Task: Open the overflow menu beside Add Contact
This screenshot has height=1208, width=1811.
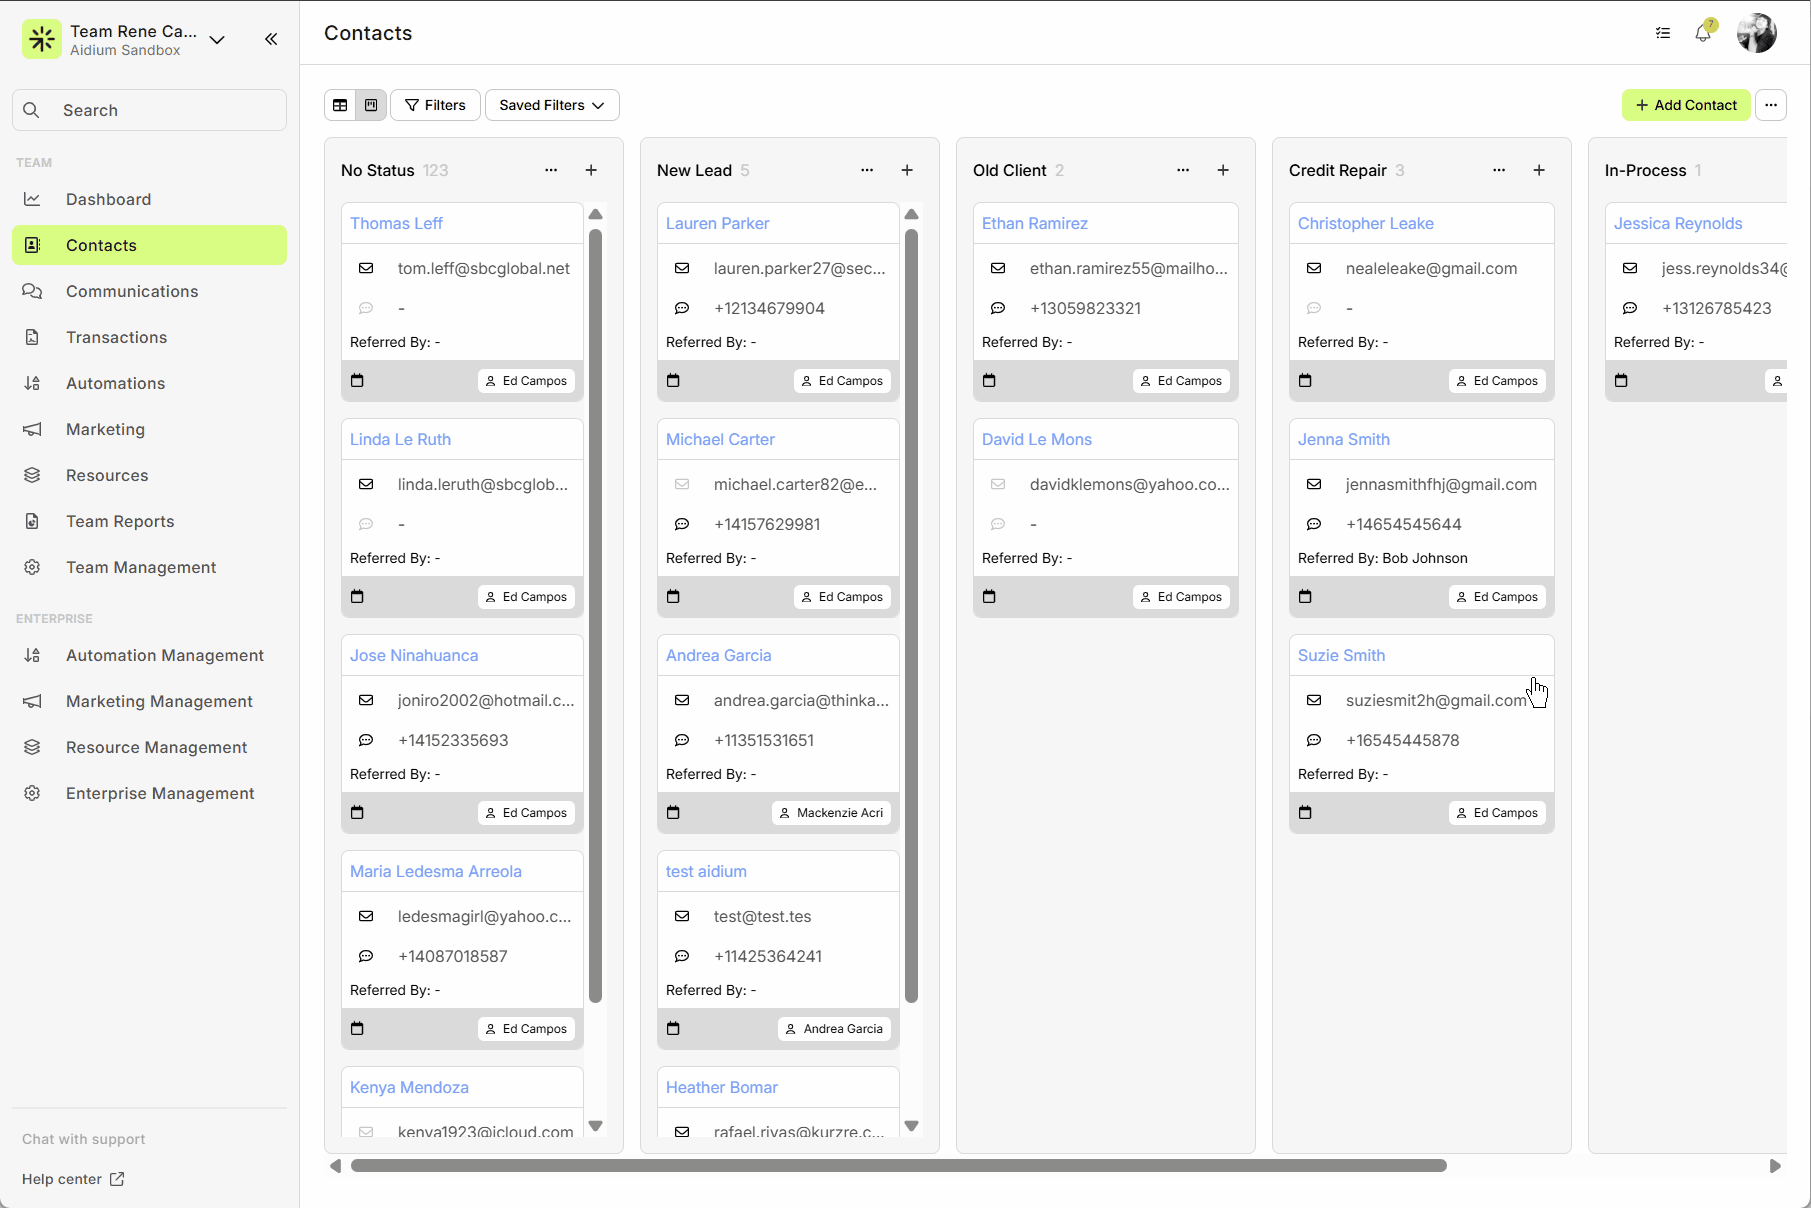Action: [1771, 104]
